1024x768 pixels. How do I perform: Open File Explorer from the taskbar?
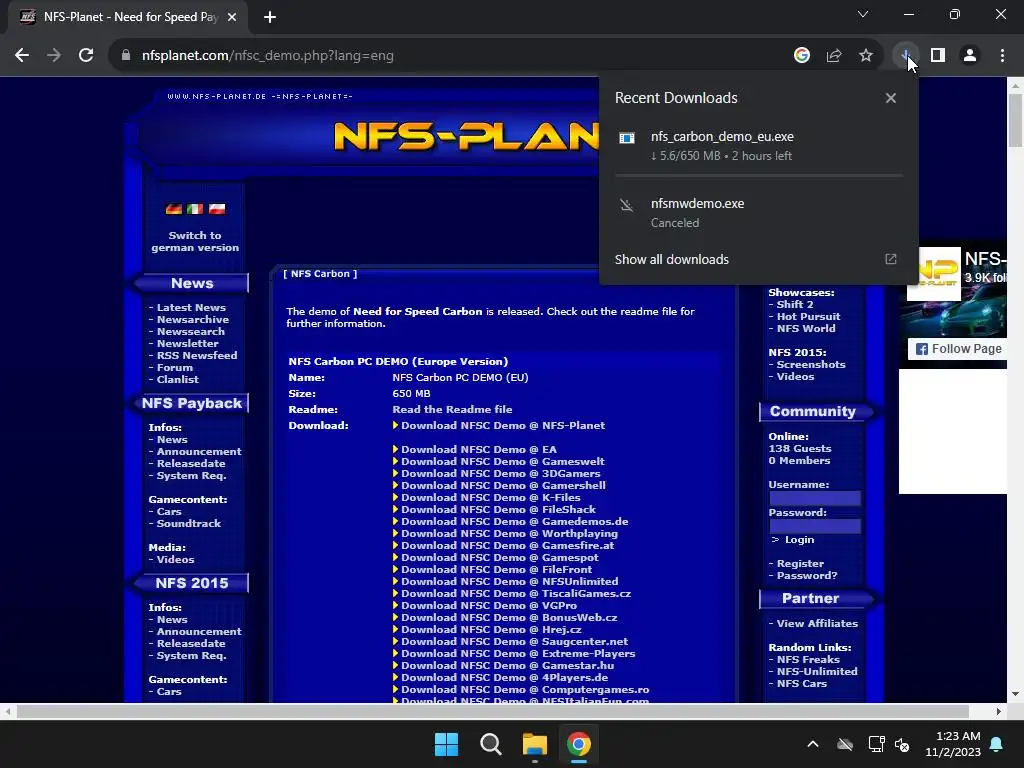coord(535,744)
